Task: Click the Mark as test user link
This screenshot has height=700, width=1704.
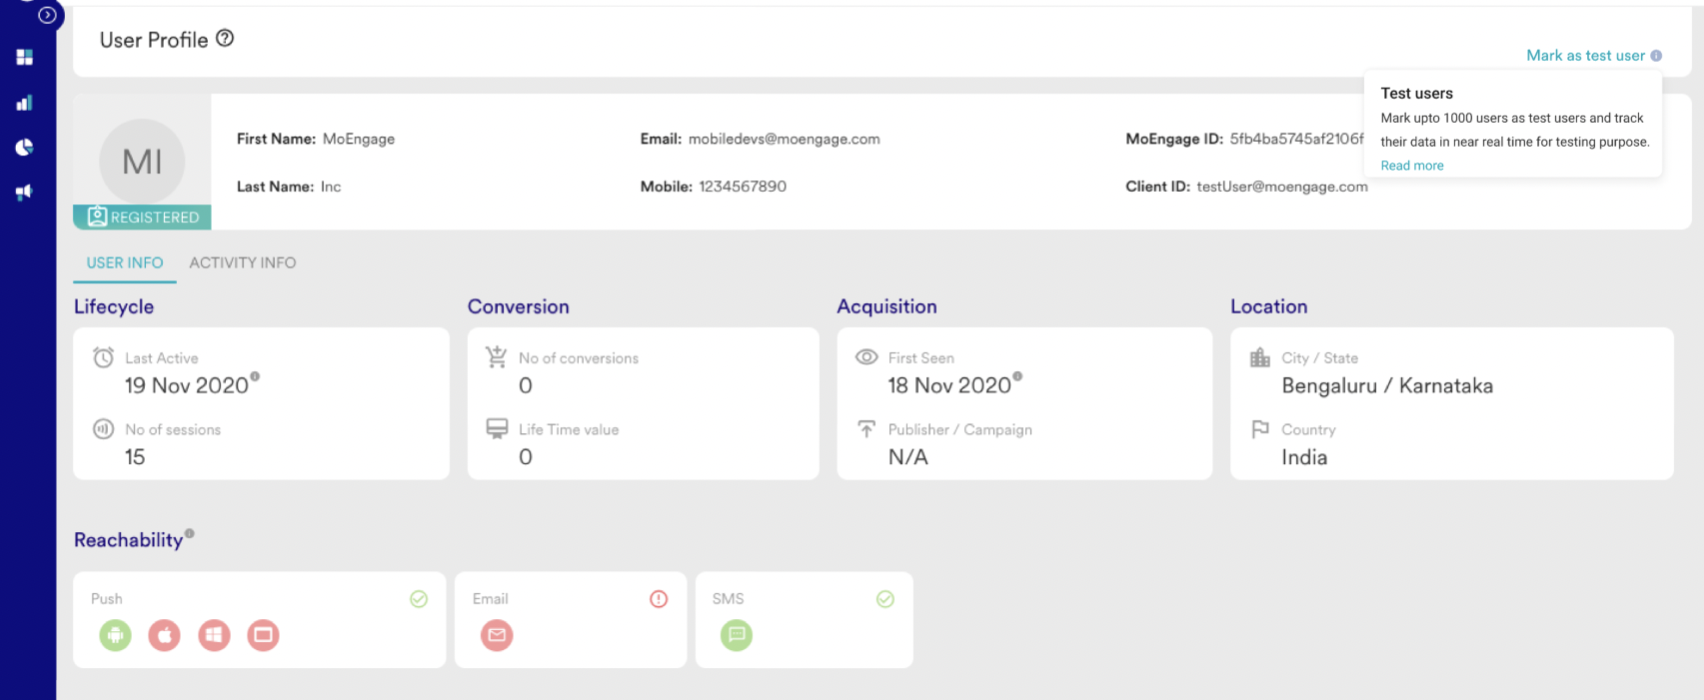Action: point(1585,56)
